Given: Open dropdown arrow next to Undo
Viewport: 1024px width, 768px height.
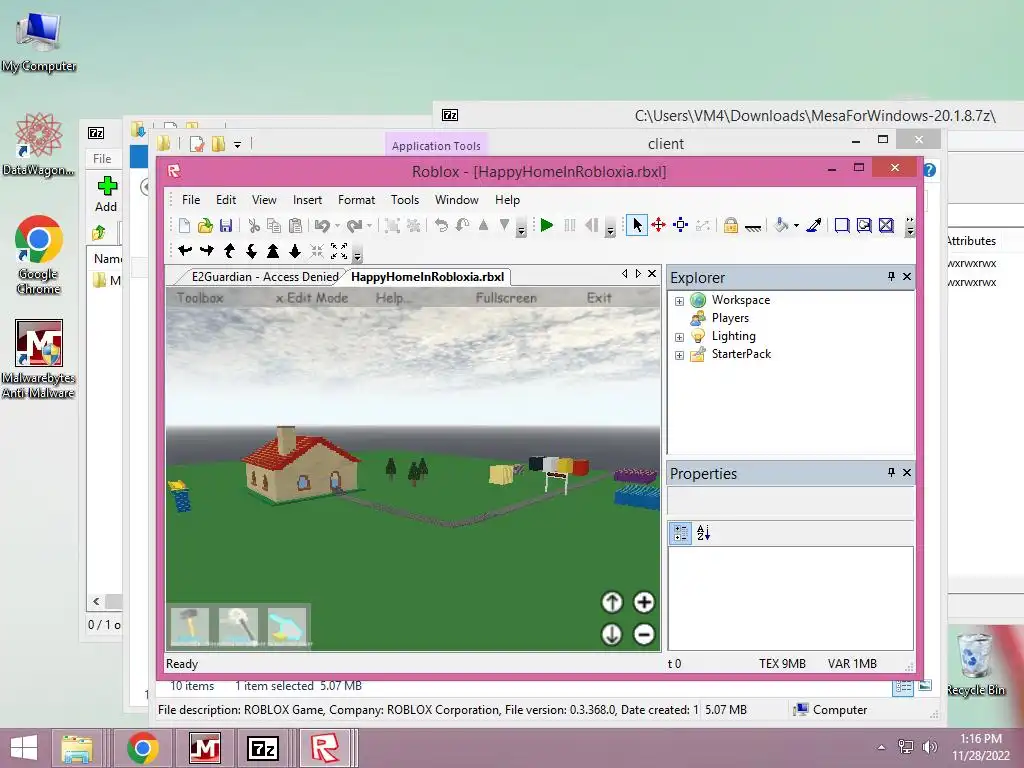Looking at the screenshot, I should (x=337, y=226).
